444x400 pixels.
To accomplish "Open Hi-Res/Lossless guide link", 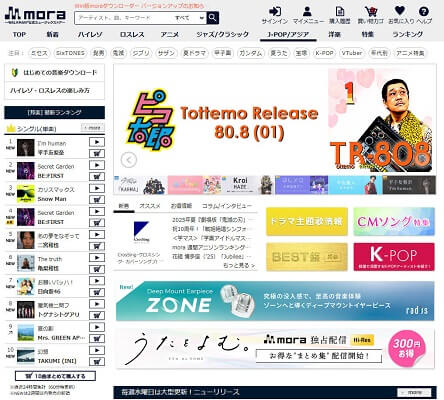I will (54, 90).
